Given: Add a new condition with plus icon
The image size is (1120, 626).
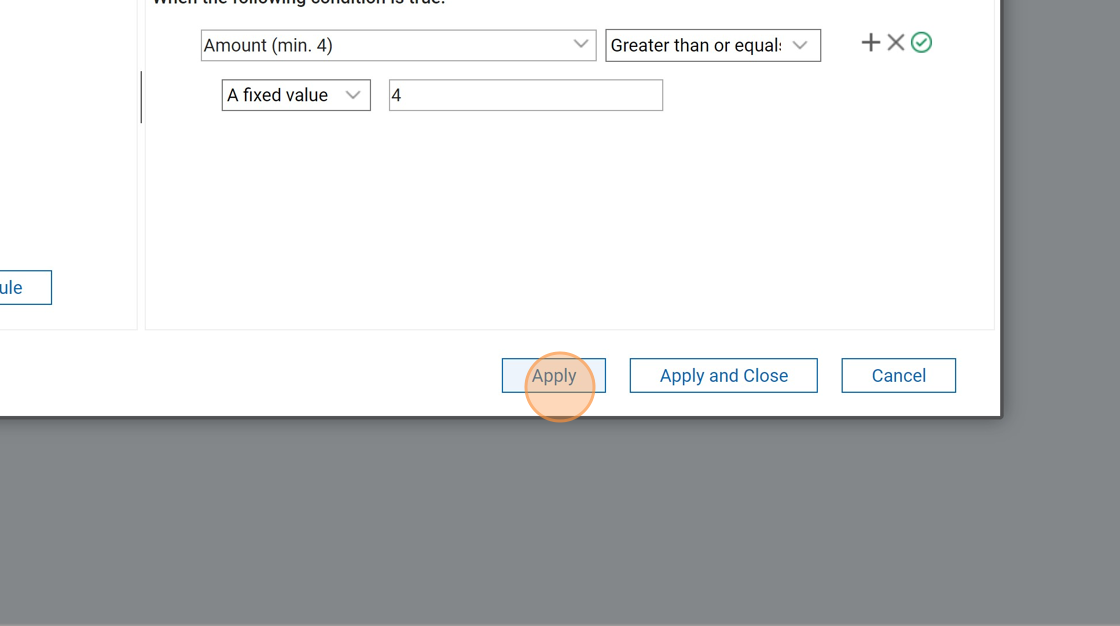Looking at the screenshot, I should point(870,43).
